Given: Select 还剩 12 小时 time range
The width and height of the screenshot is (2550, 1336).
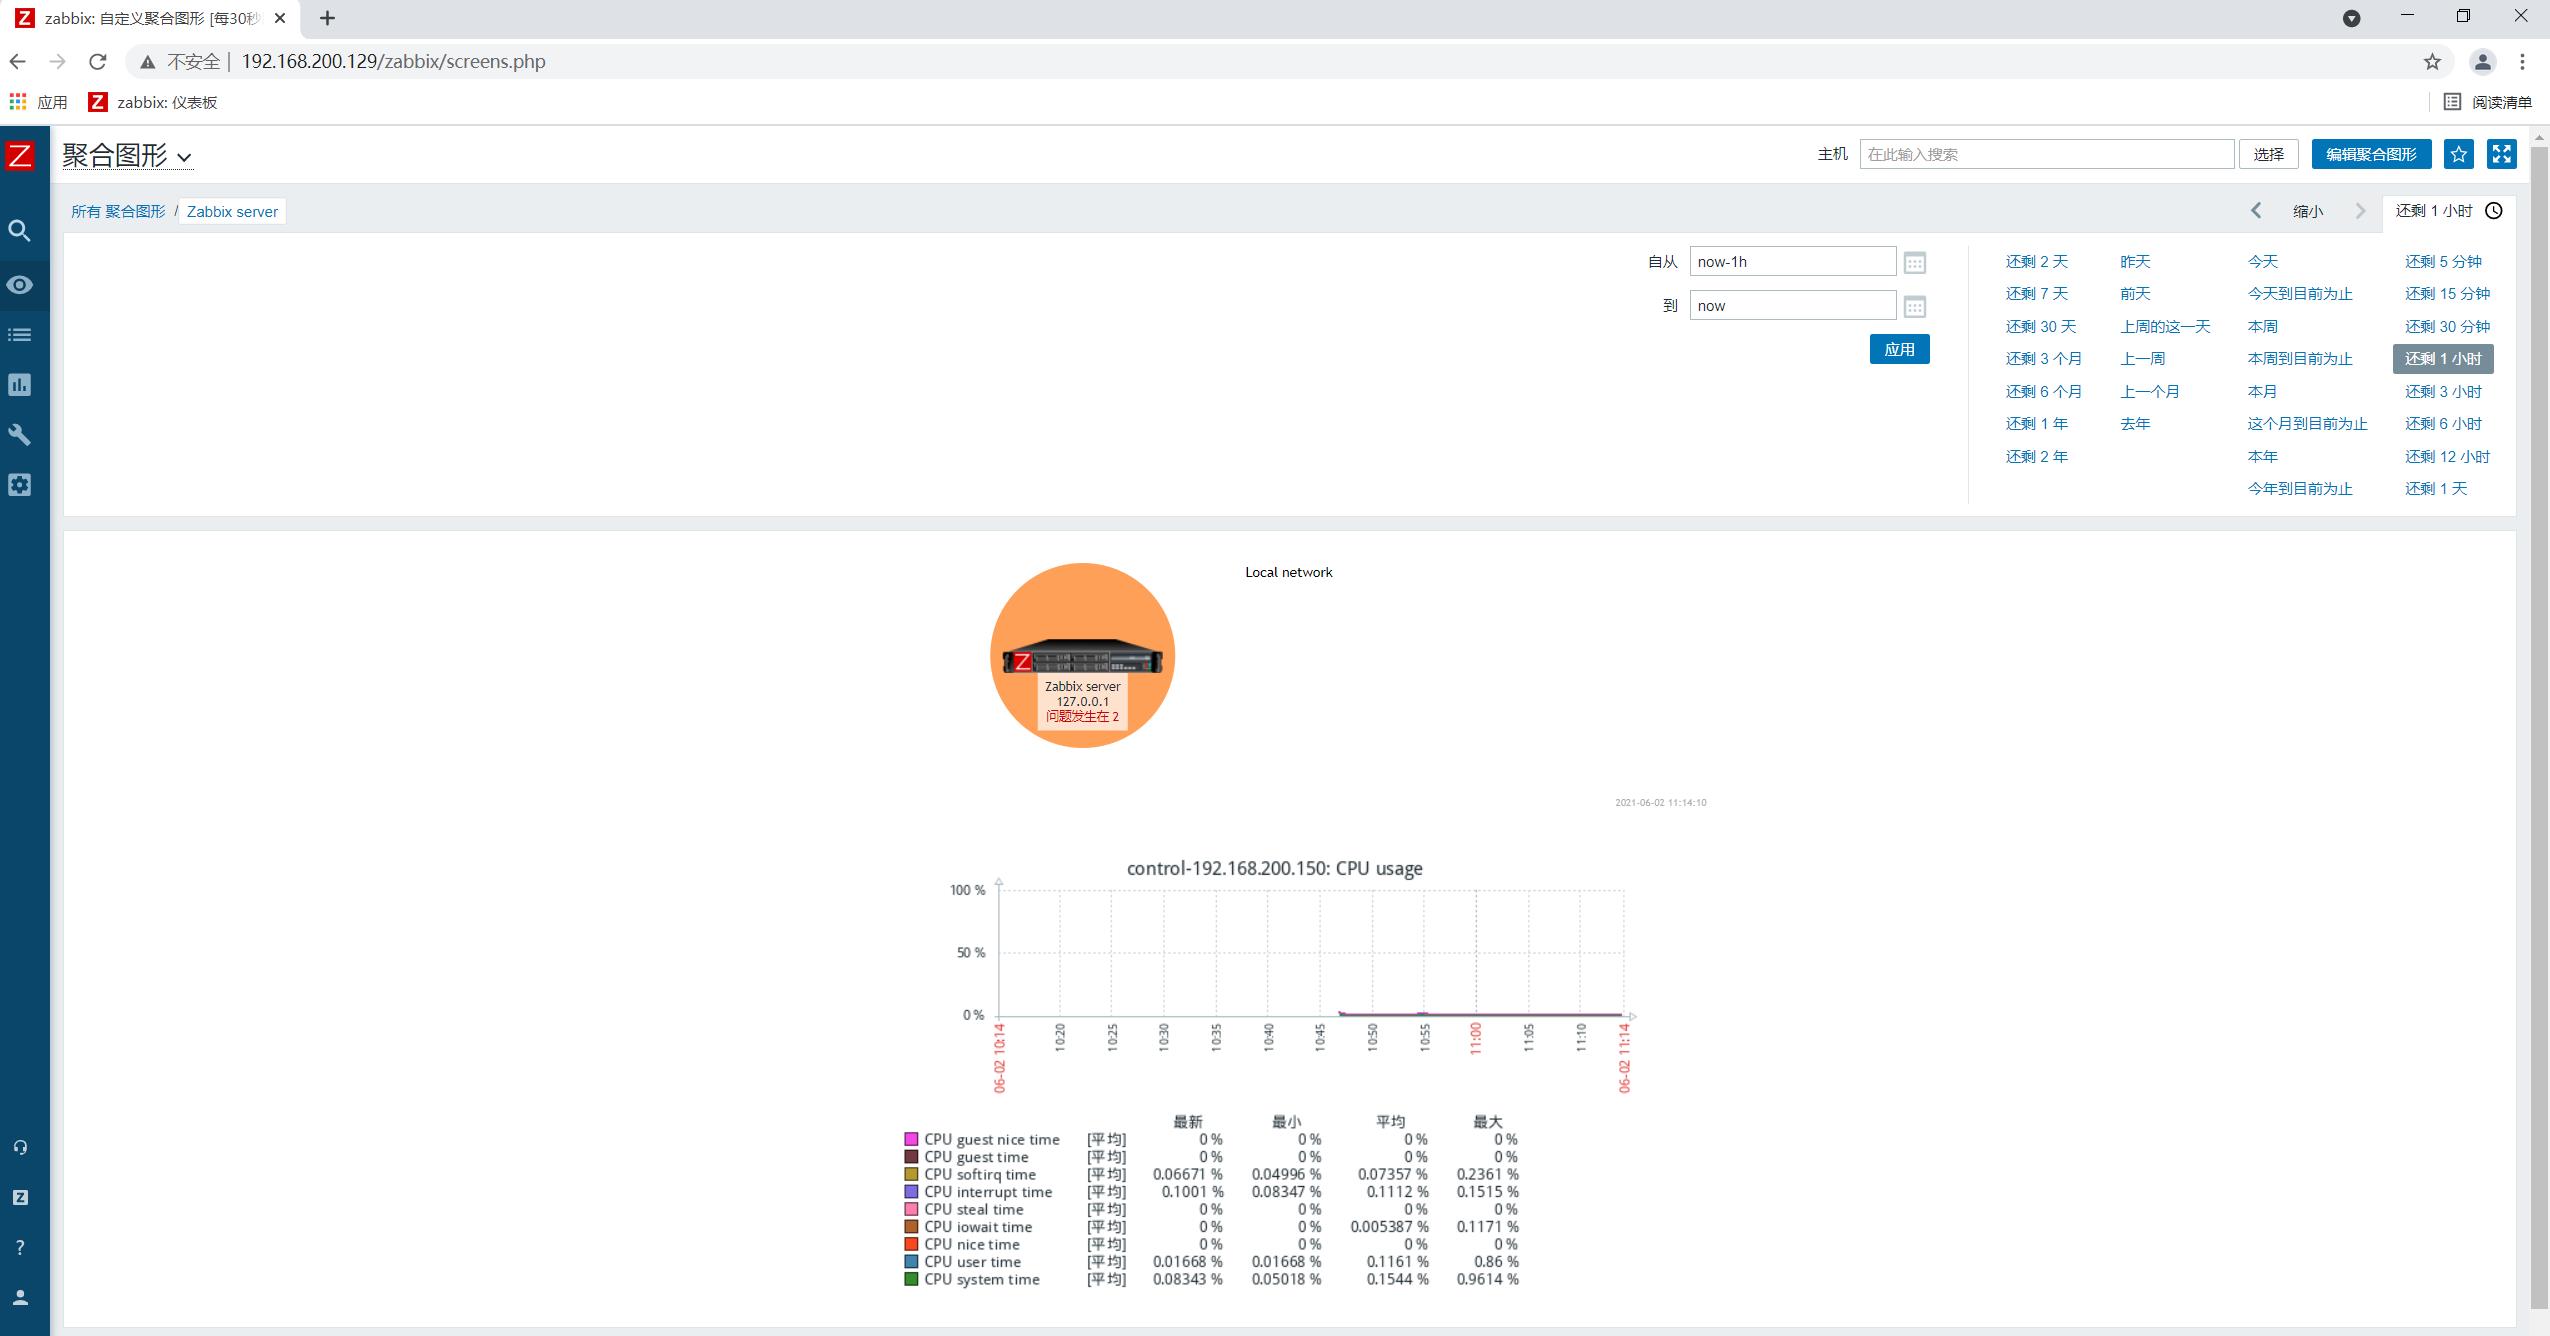Looking at the screenshot, I should coord(2447,457).
